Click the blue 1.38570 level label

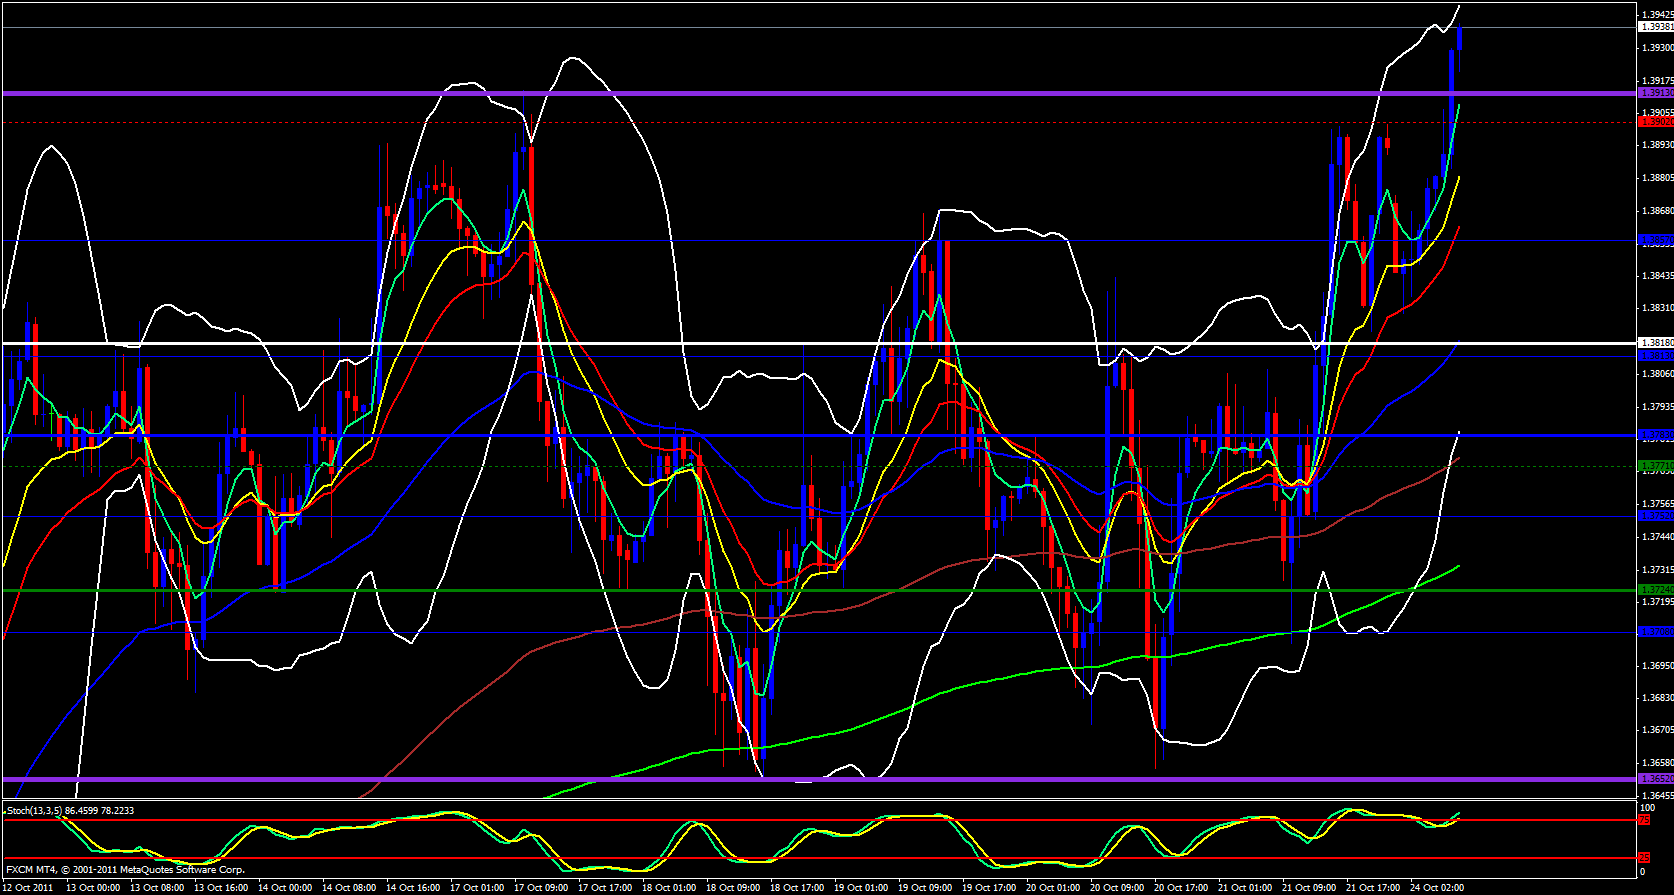coord(1655,240)
